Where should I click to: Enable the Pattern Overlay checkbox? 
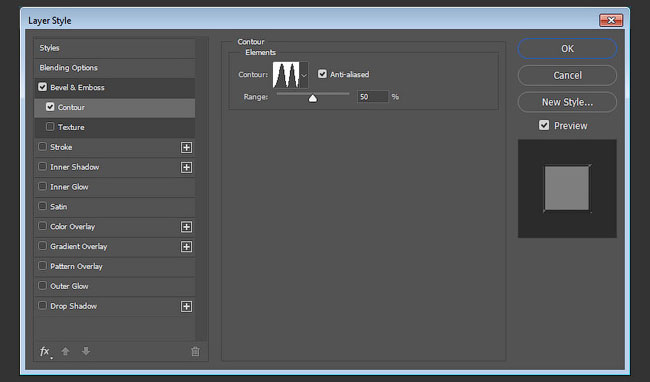(x=42, y=266)
